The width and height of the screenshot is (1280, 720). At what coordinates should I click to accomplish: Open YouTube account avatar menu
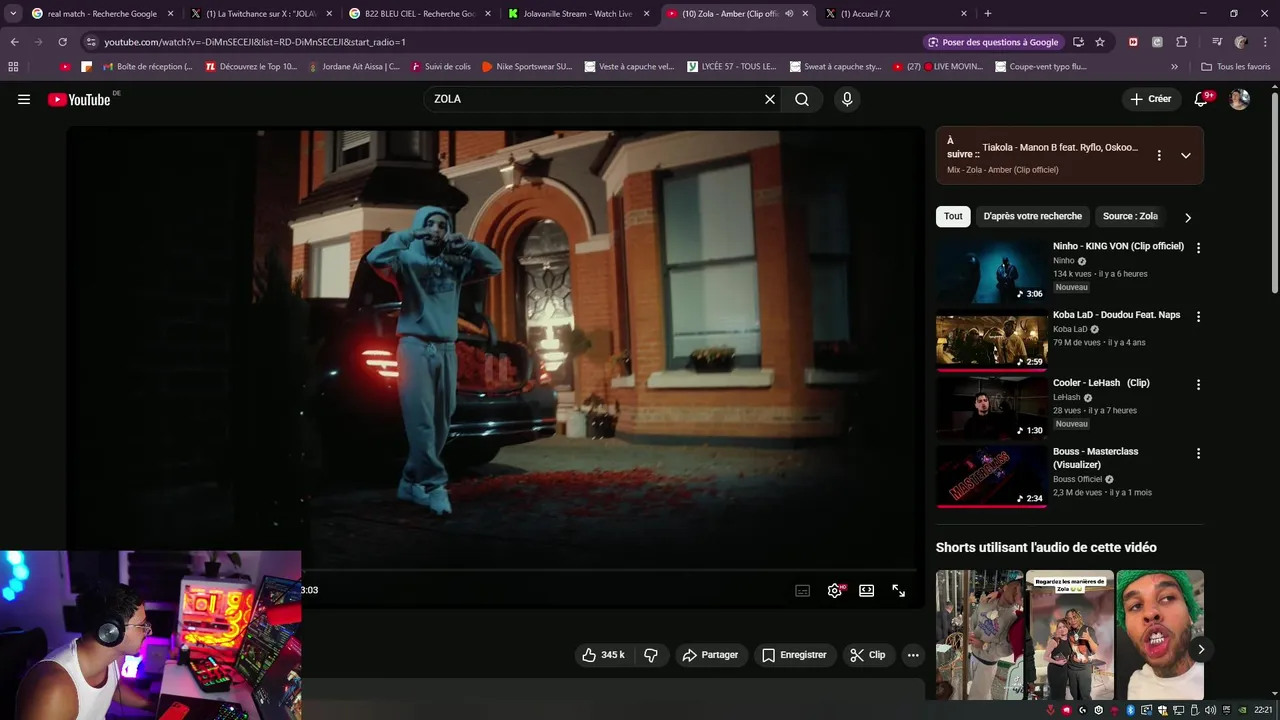[x=1239, y=99]
